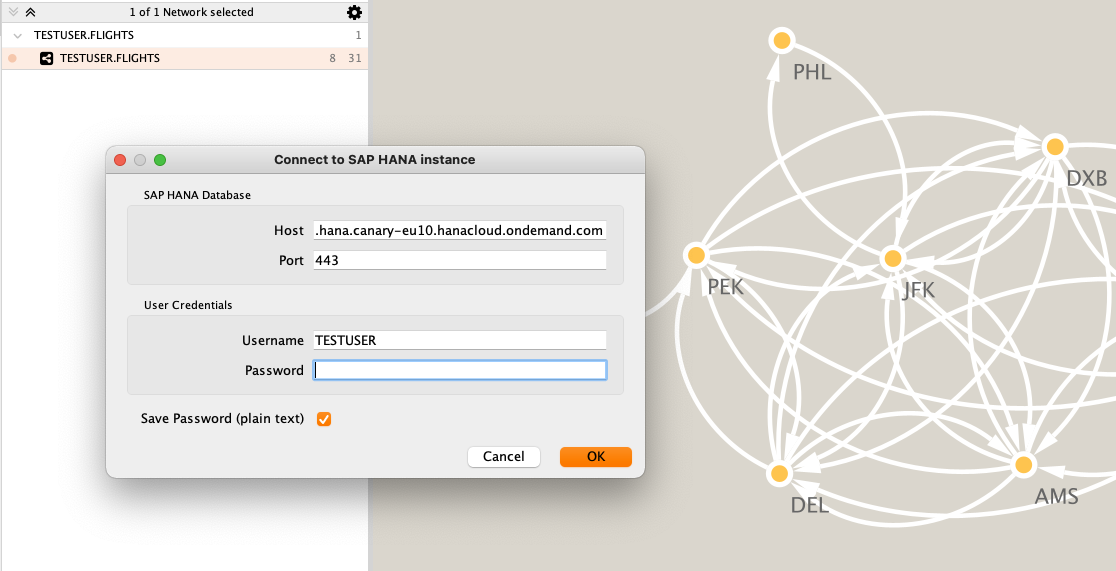Click the expand all networks double-down arrow
The width and height of the screenshot is (1116, 571).
click(13, 12)
